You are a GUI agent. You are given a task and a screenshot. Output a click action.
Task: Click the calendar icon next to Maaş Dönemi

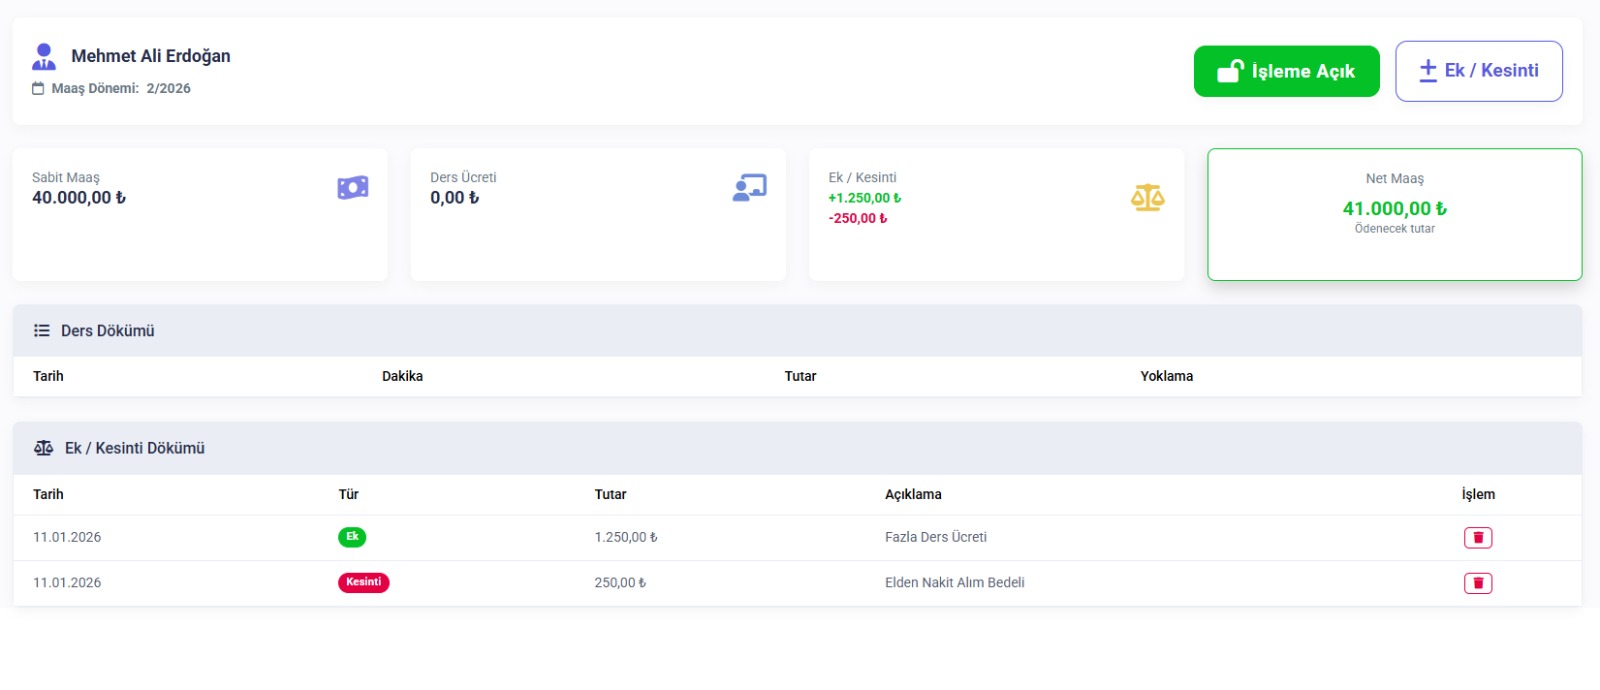coord(38,88)
